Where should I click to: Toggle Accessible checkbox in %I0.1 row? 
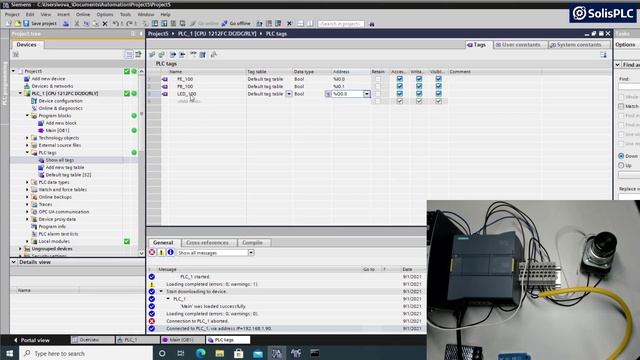(400, 86)
